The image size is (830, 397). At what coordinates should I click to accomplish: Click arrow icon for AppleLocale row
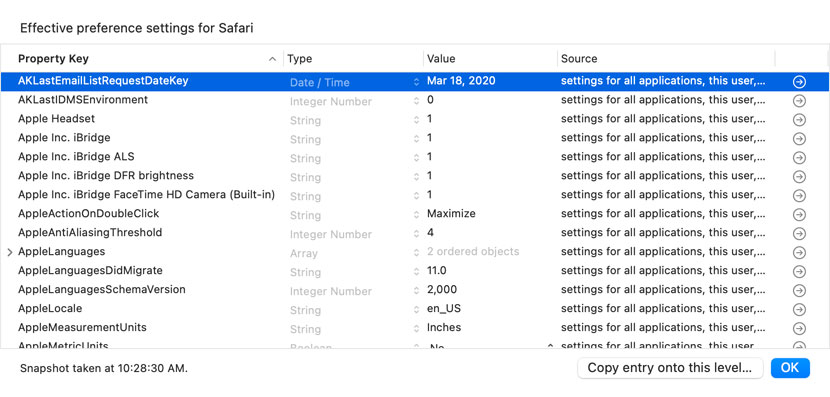coord(799,310)
